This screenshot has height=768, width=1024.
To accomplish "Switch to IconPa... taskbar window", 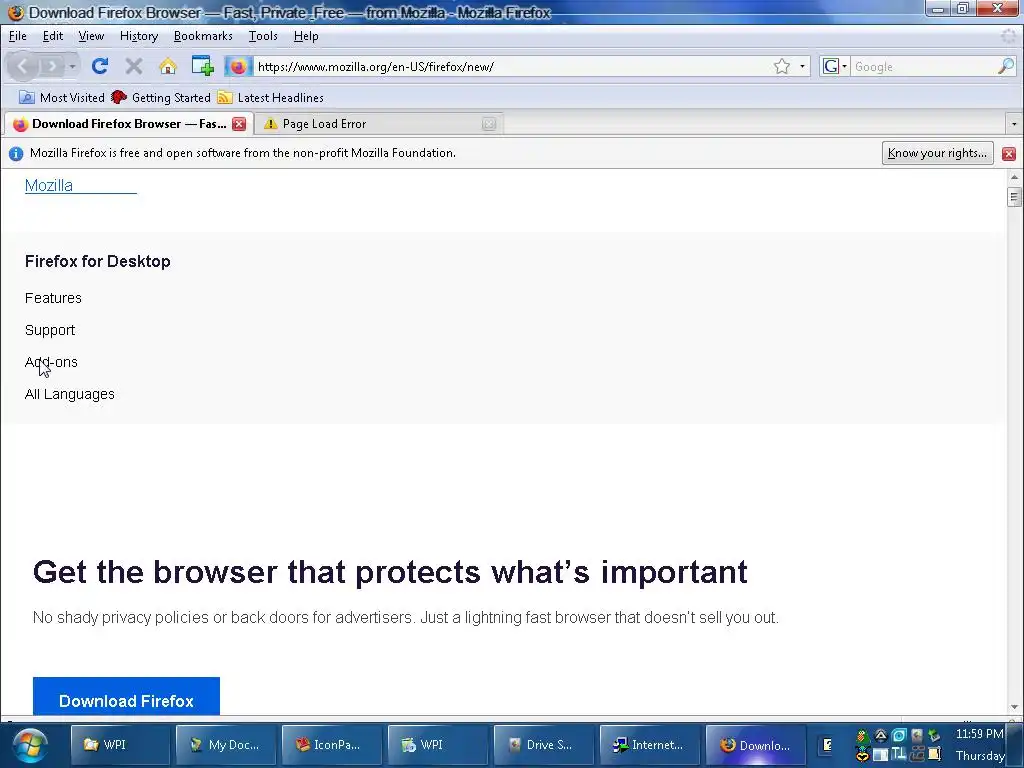I will [331, 745].
